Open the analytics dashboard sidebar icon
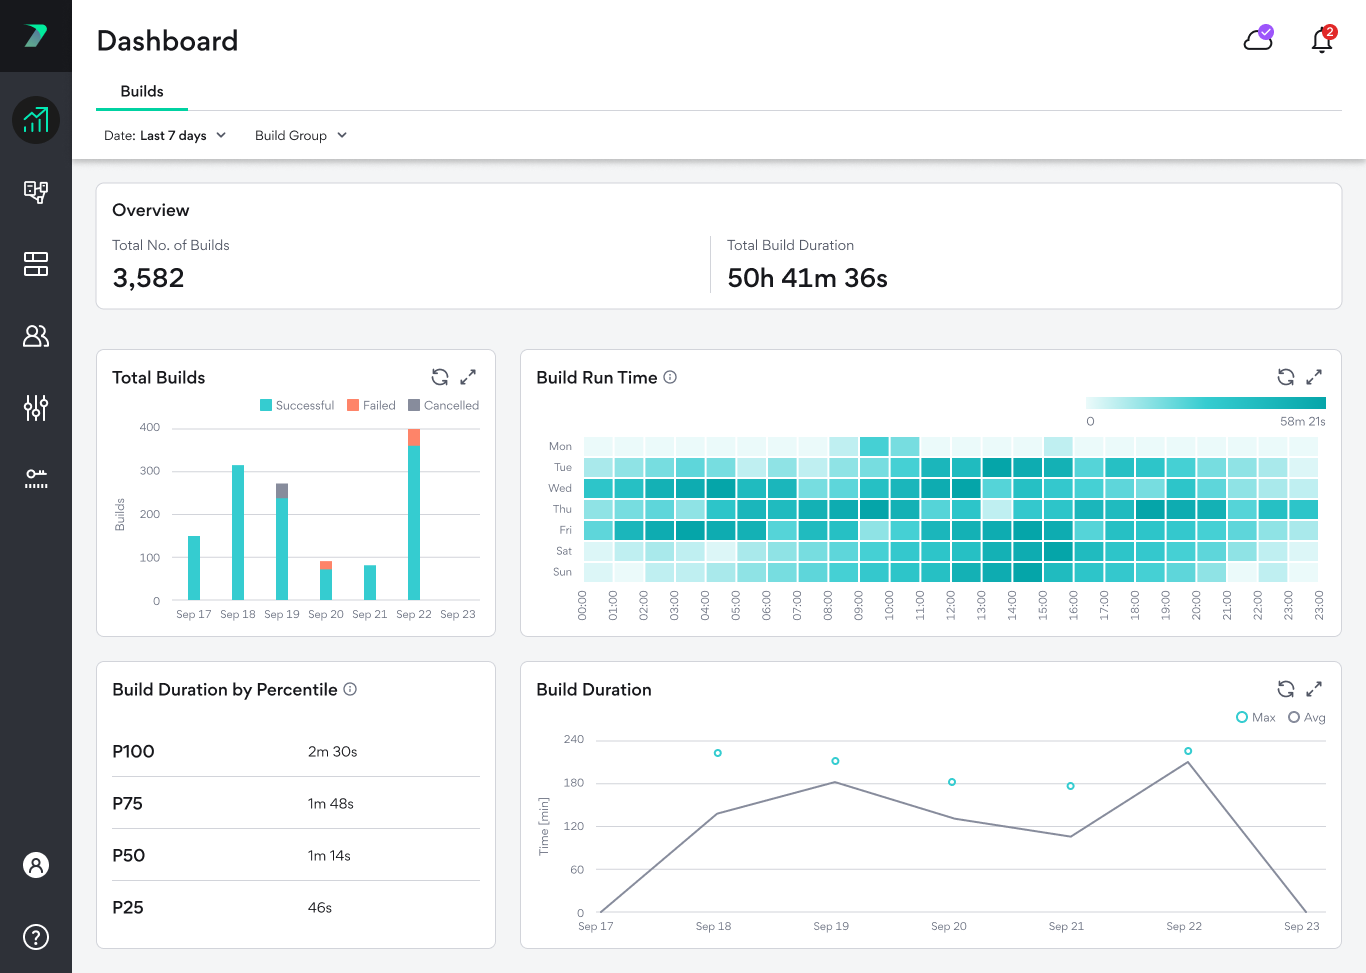The width and height of the screenshot is (1366, 973). 36,120
